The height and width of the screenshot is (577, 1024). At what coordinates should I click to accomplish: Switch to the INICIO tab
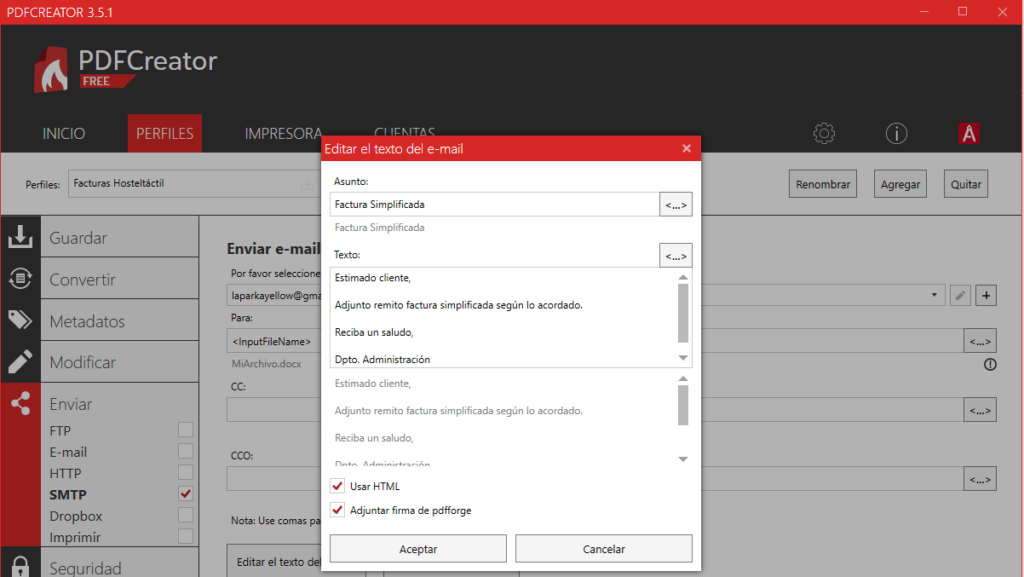pyautogui.click(x=64, y=133)
